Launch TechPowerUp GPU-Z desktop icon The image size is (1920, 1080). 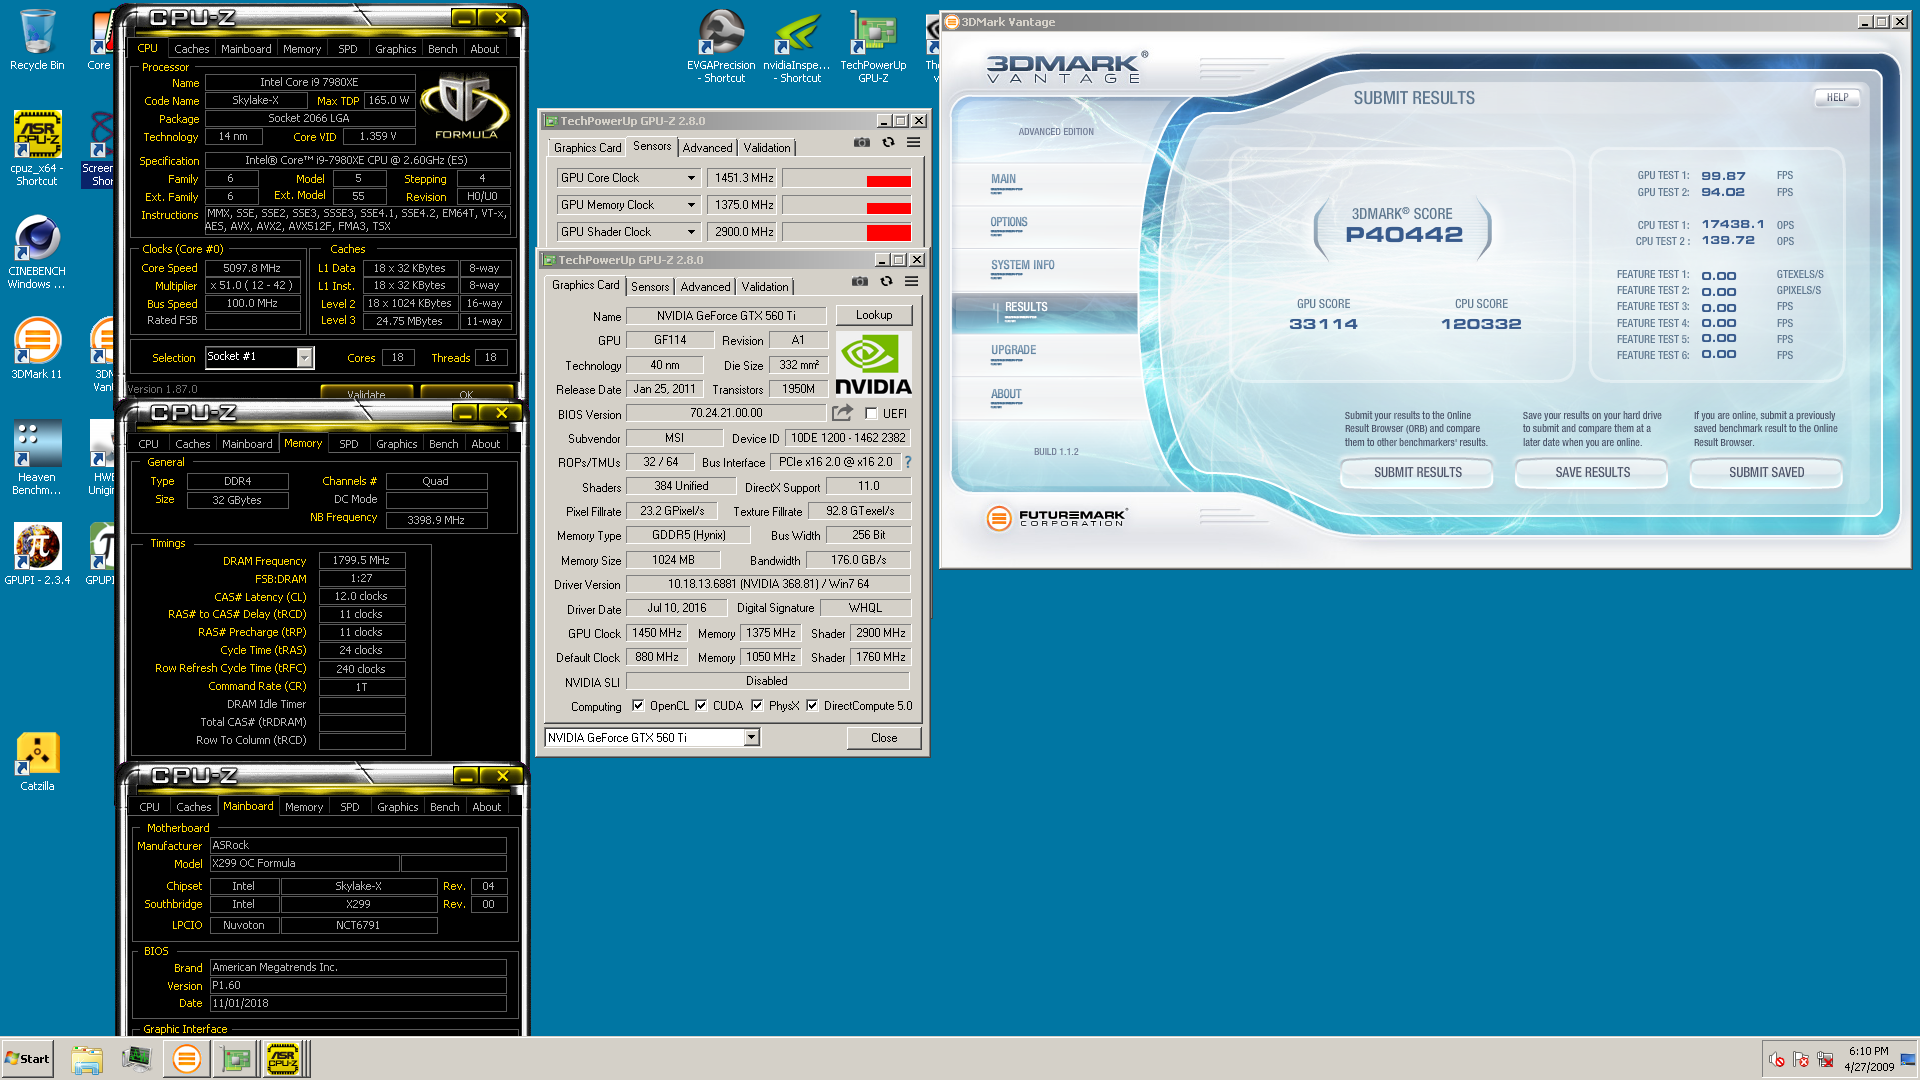pyautogui.click(x=873, y=46)
